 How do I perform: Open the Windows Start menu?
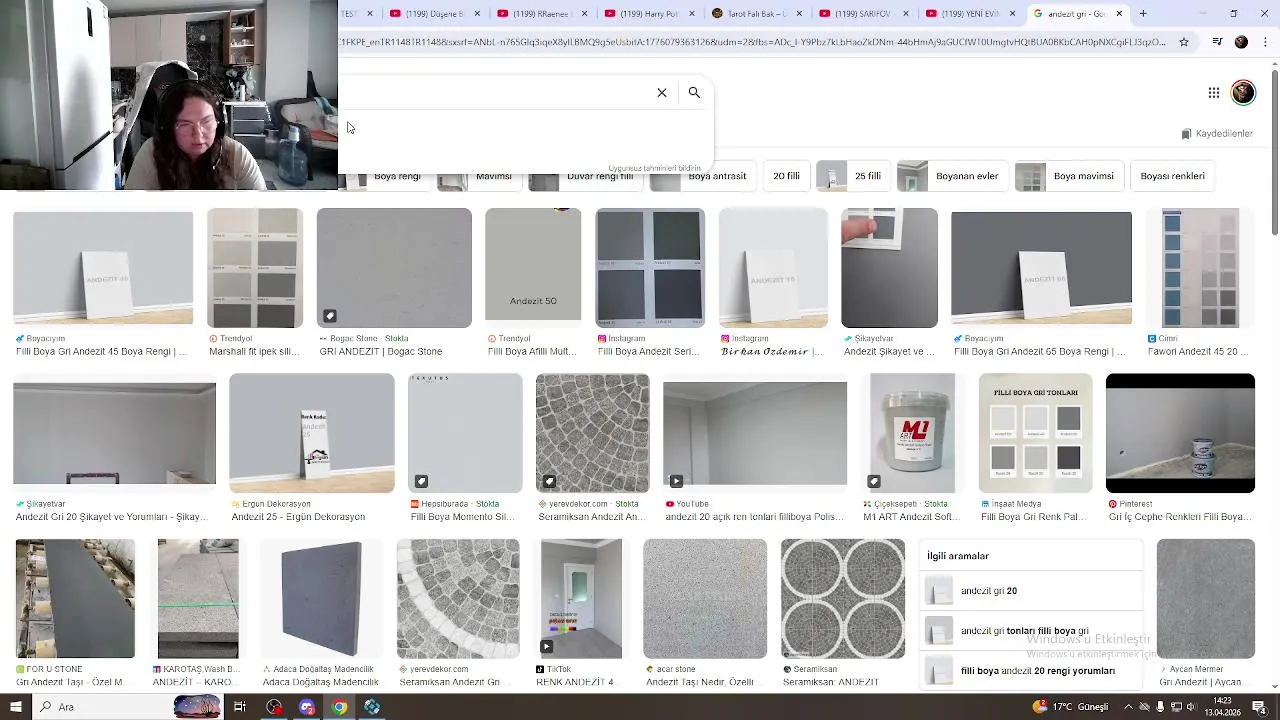coord(15,707)
